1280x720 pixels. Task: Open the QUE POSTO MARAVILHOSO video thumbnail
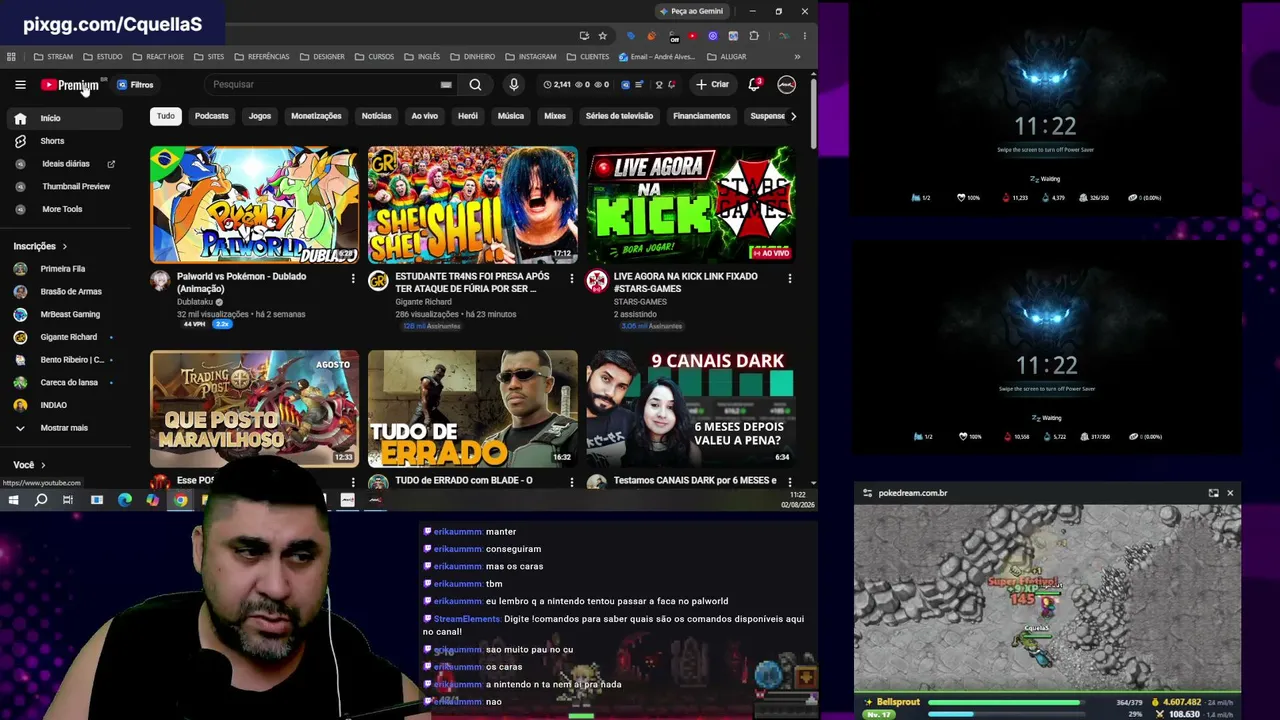click(x=254, y=408)
